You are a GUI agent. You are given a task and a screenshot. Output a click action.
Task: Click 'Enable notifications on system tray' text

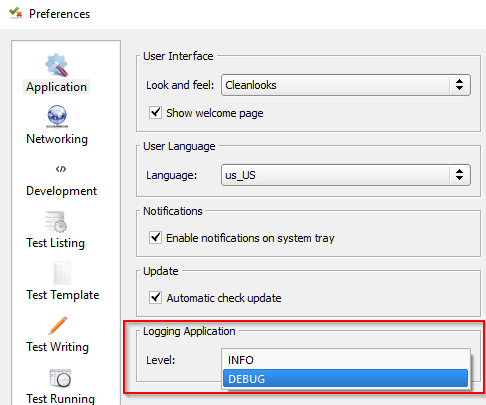click(250, 238)
